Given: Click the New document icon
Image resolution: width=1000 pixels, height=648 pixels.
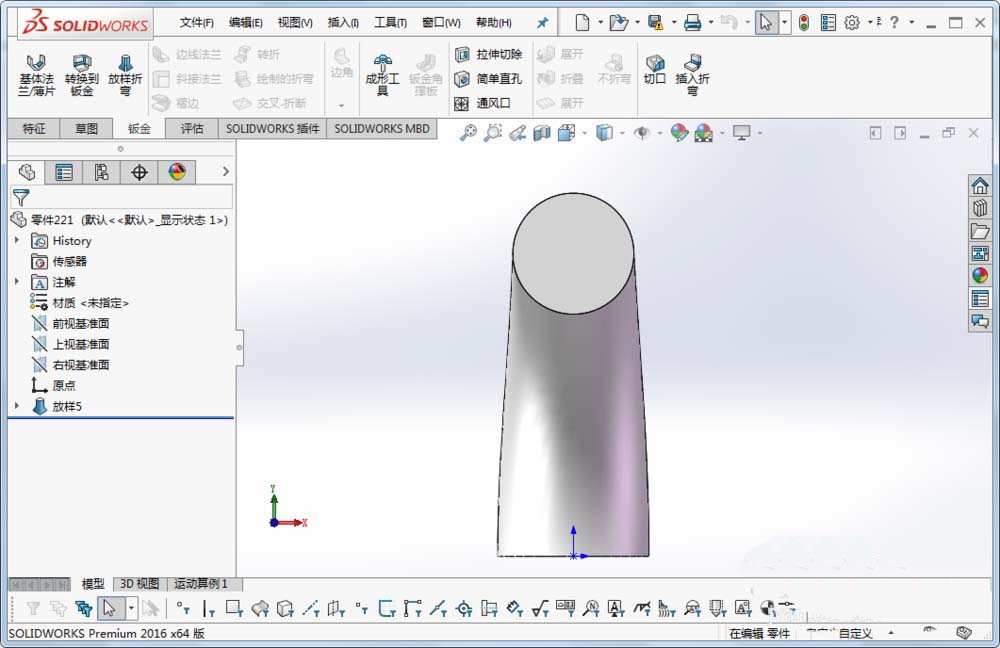Looking at the screenshot, I should point(582,23).
